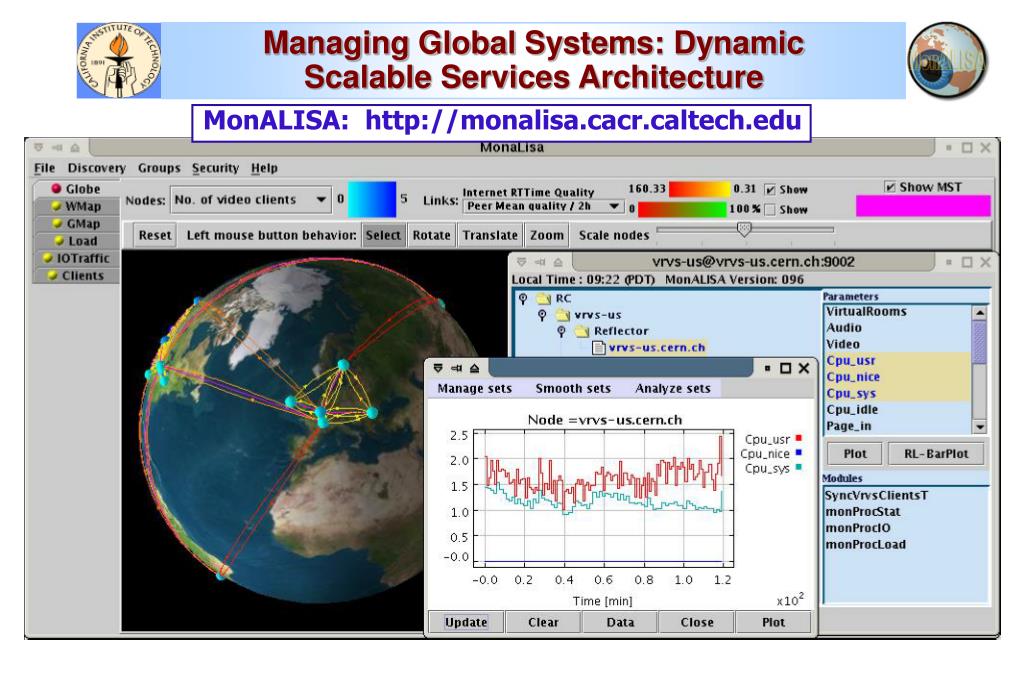Image resolution: width=1024 pixels, height=682 pixels.
Task: Activate Select mouse behavior
Action: point(383,235)
